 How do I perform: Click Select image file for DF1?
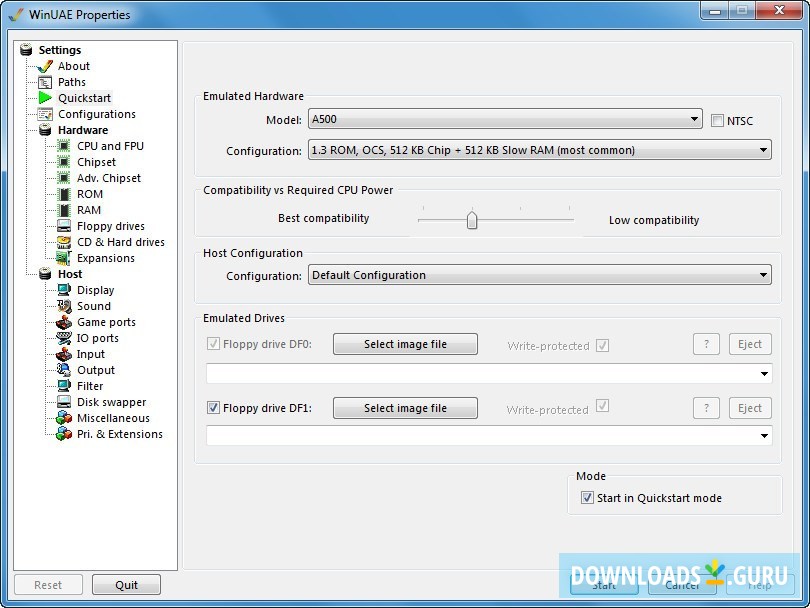point(406,408)
